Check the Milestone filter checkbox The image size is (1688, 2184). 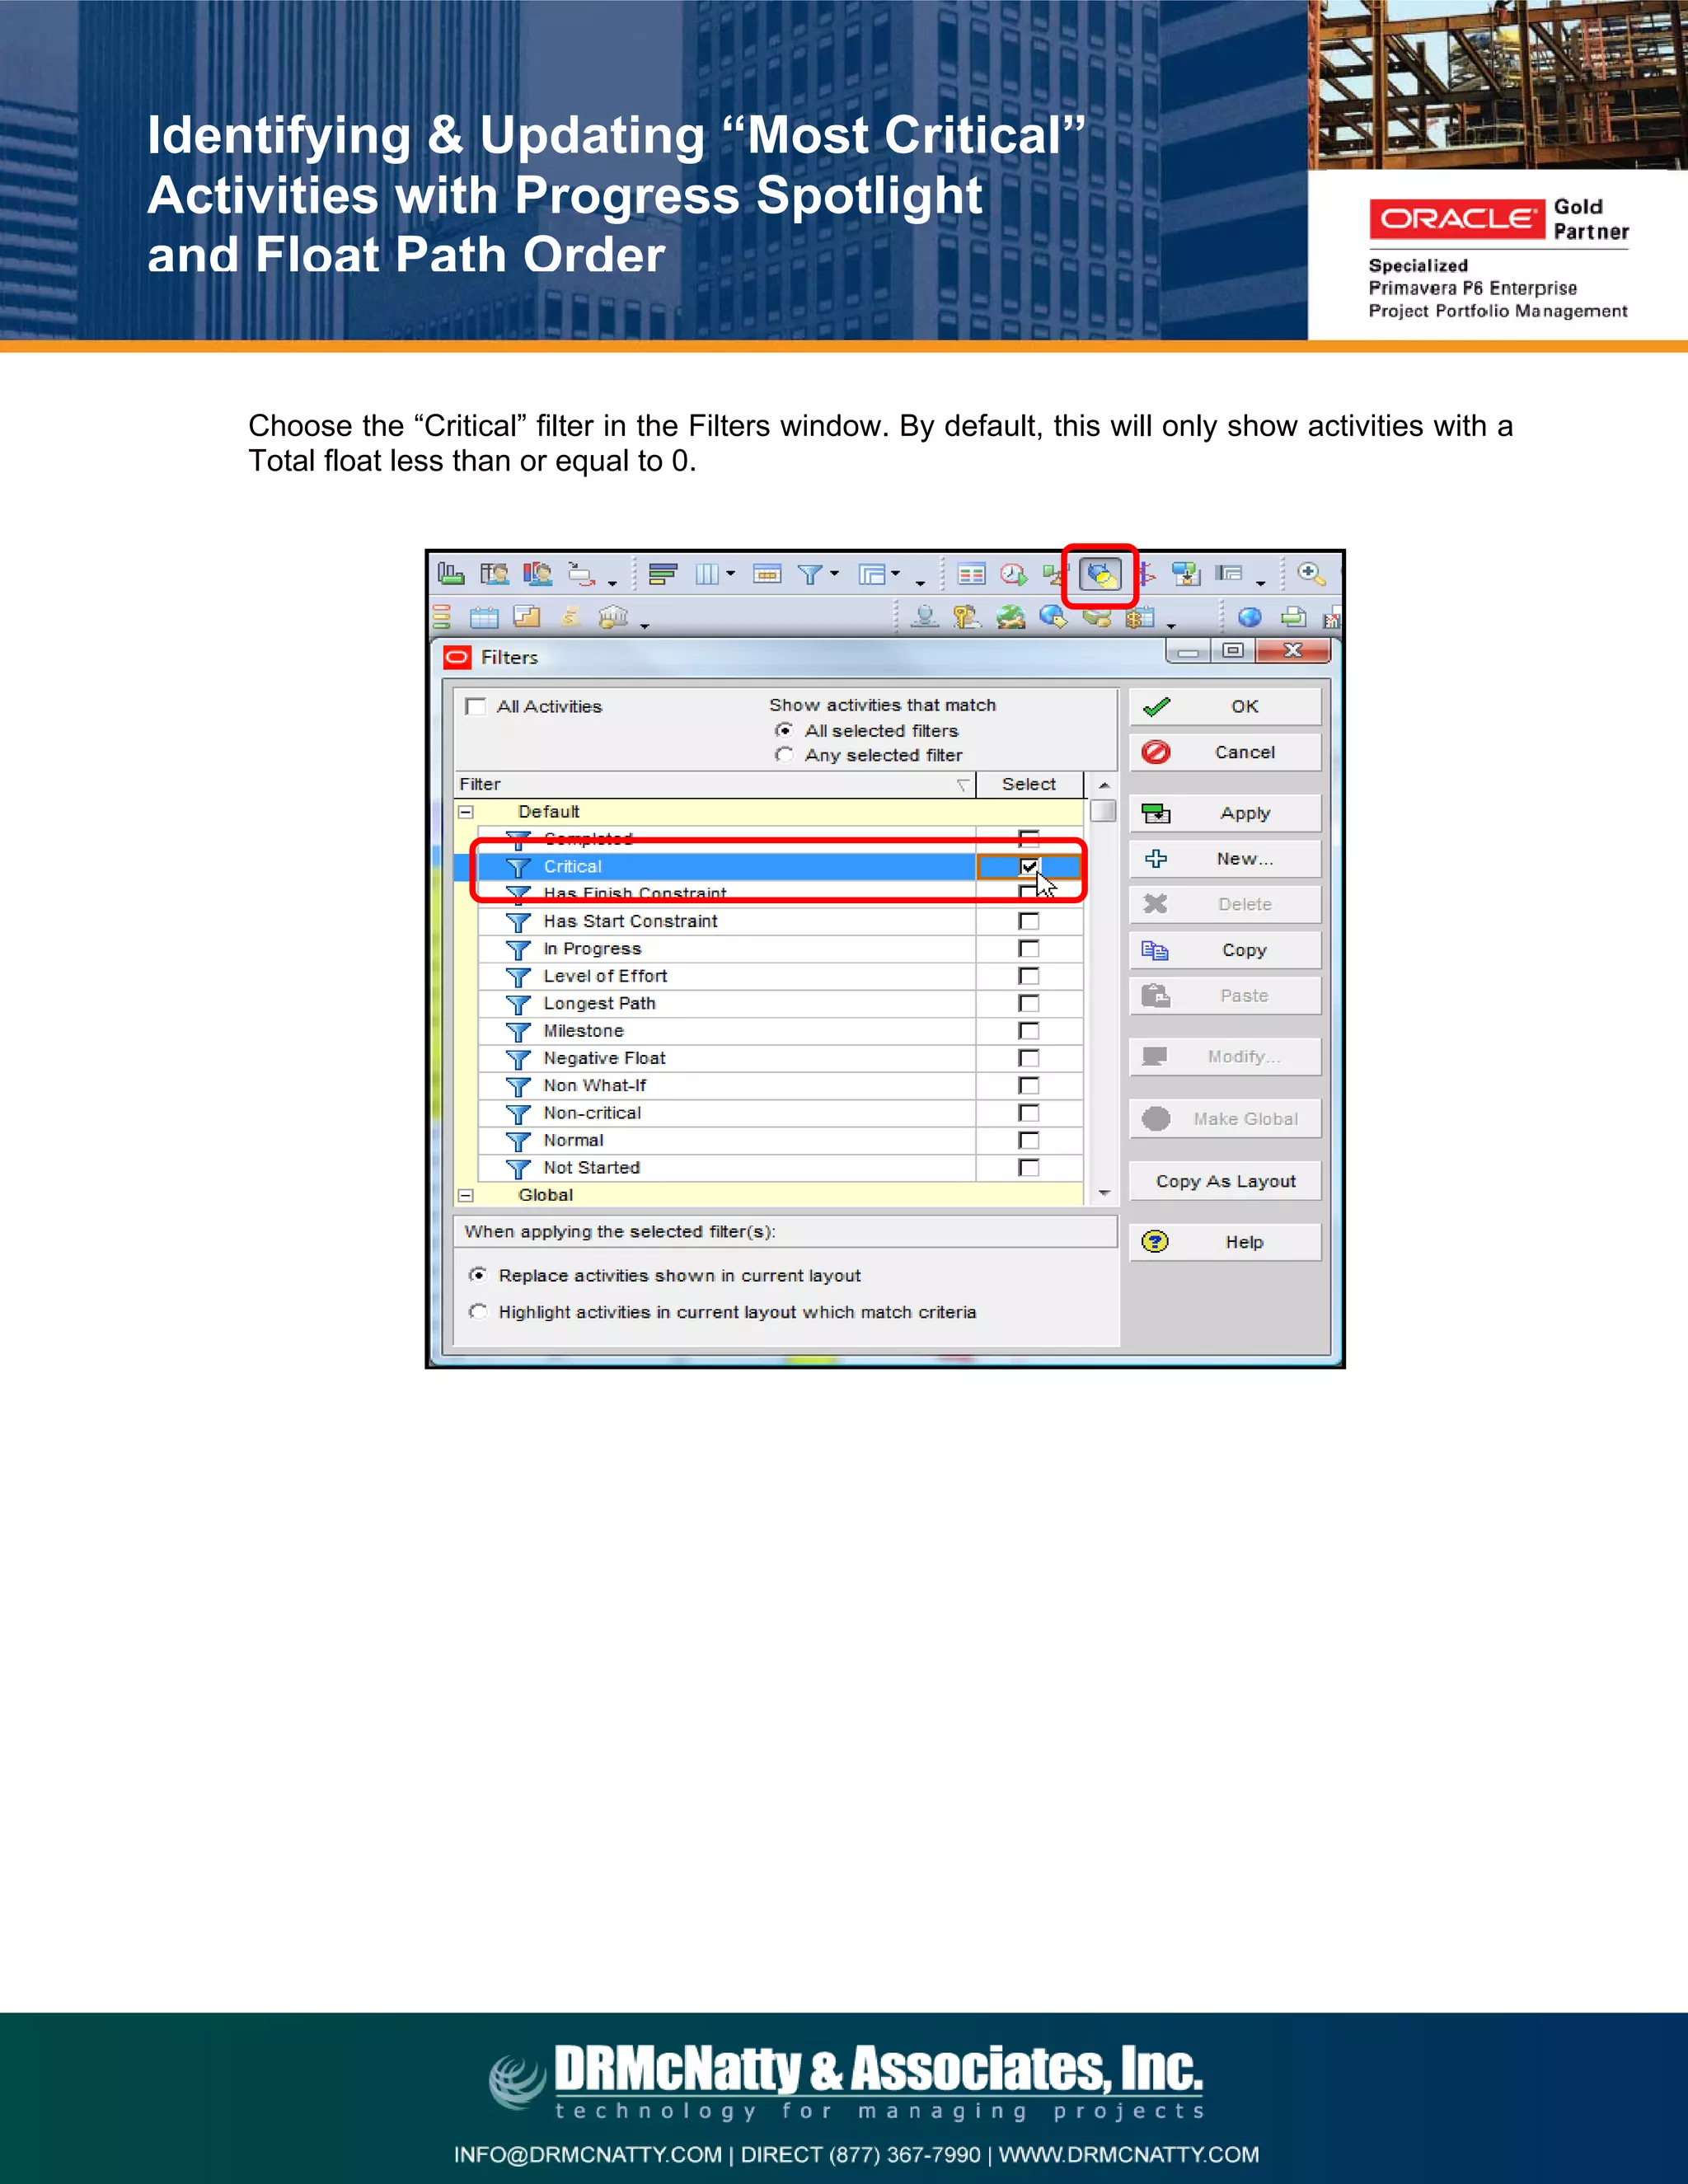(x=1029, y=1031)
